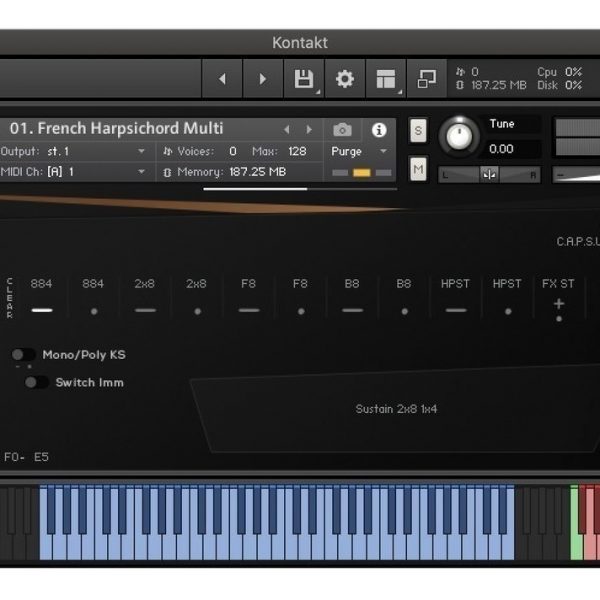The height and width of the screenshot is (600, 600).
Task: Enable second F8 dot articulation
Action: pos(301,311)
